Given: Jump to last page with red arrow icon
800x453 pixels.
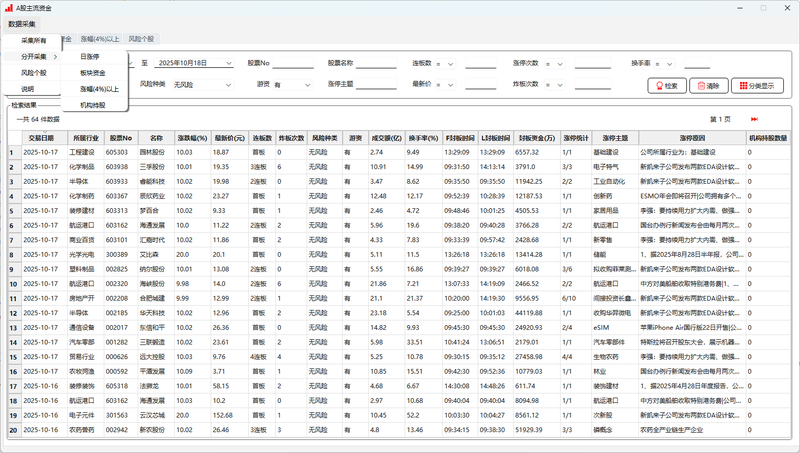Looking at the screenshot, I should click(x=755, y=119).
